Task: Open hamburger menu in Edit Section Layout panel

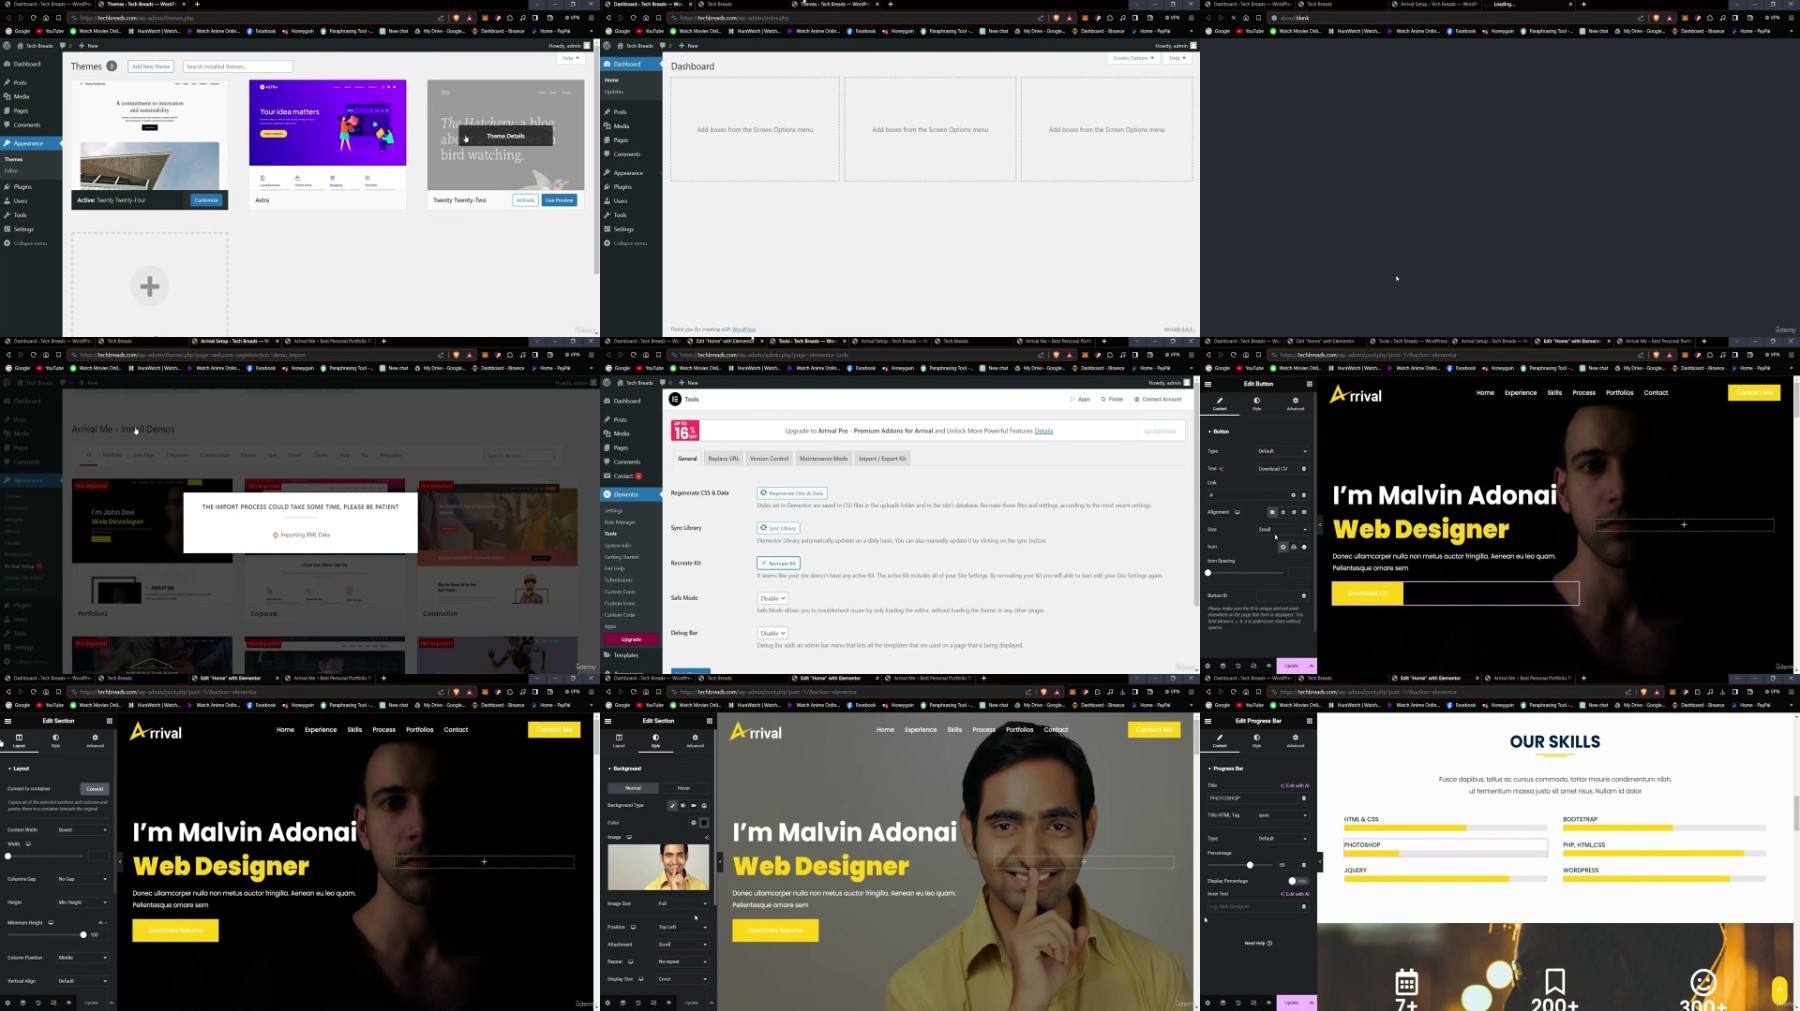Action: [8, 721]
